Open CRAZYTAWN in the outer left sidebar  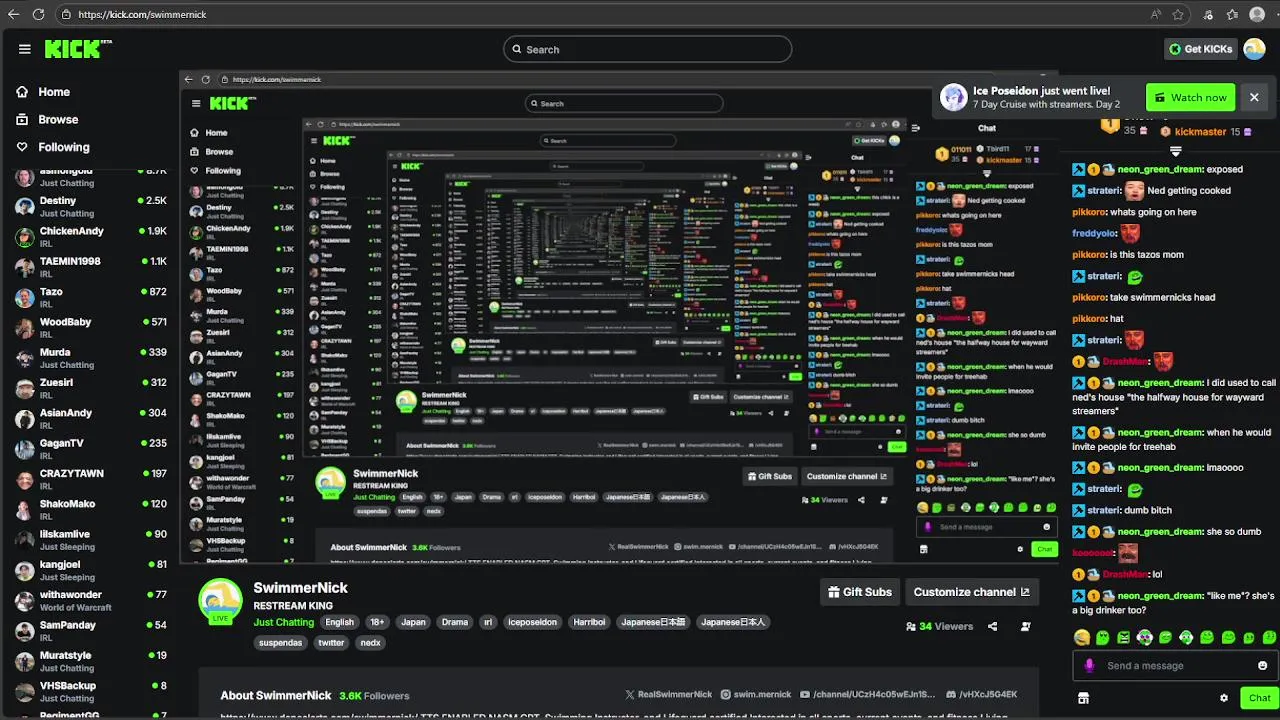click(90, 479)
